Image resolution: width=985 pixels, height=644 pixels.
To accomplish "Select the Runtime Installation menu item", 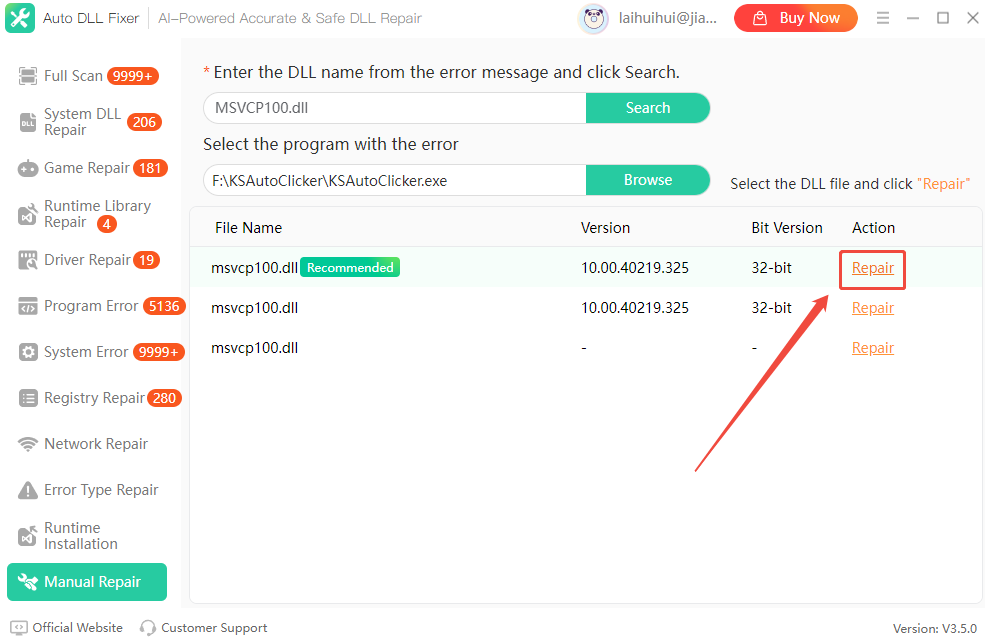I will pyautogui.click(x=80, y=536).
